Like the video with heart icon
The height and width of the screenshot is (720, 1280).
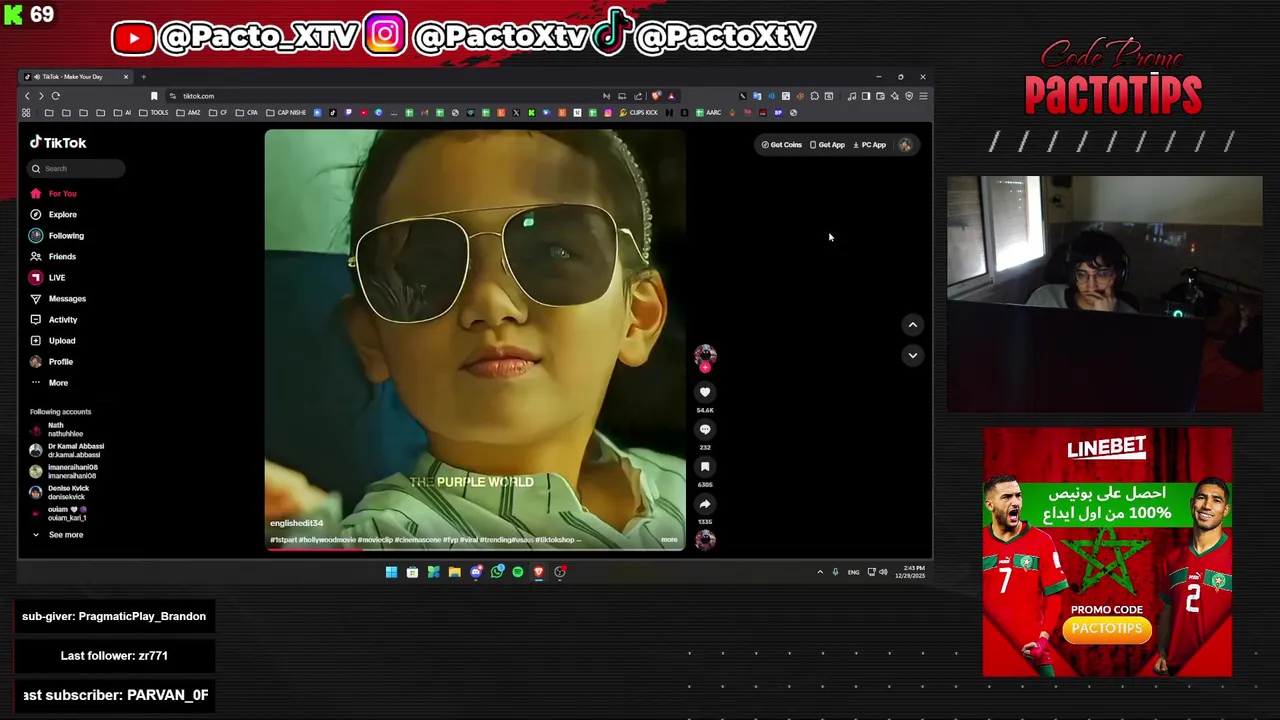point(705,393)
